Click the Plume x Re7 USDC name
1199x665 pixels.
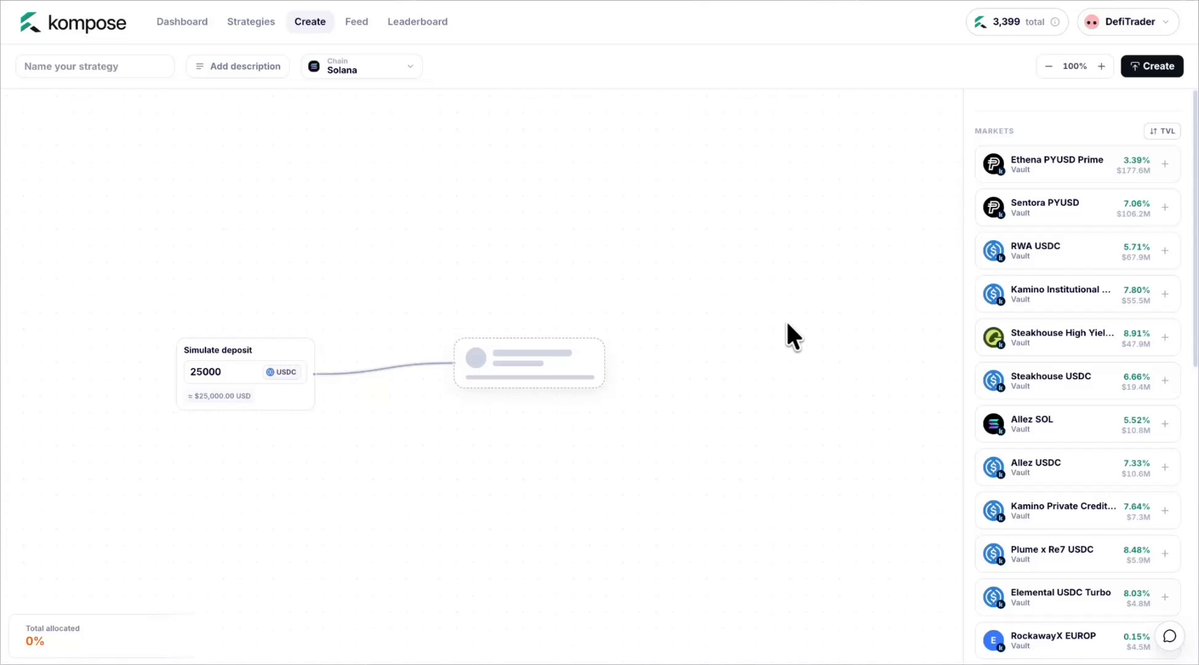[1051, 550]
